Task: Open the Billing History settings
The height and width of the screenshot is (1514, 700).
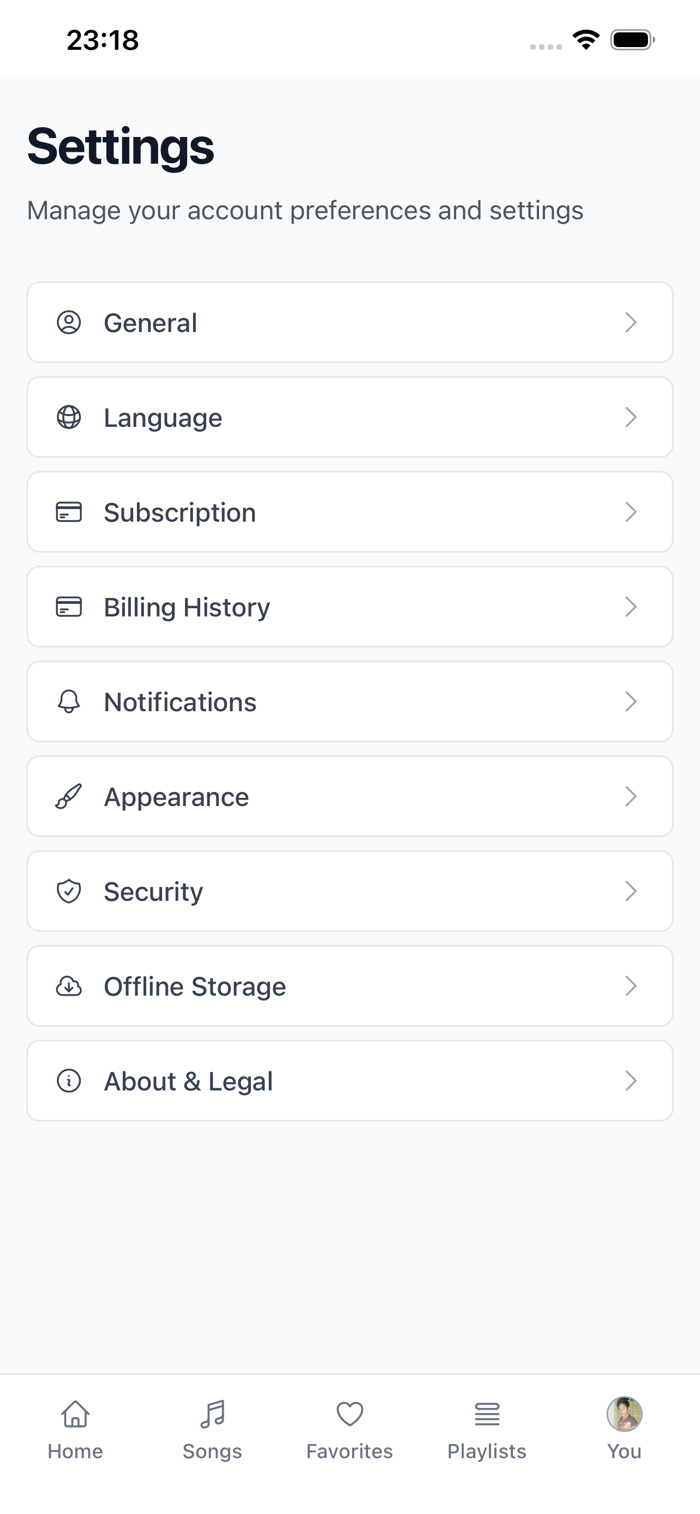Action: tap(349, 607)
